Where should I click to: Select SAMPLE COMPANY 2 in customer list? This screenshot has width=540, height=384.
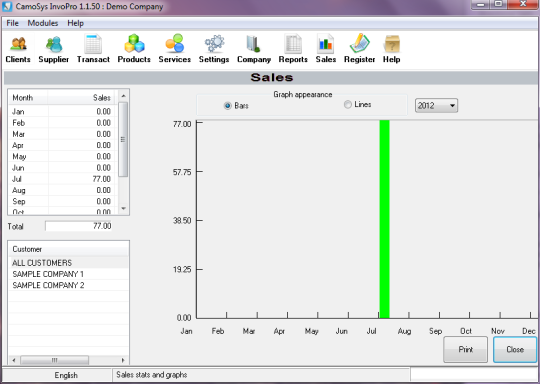pos(69,285)
